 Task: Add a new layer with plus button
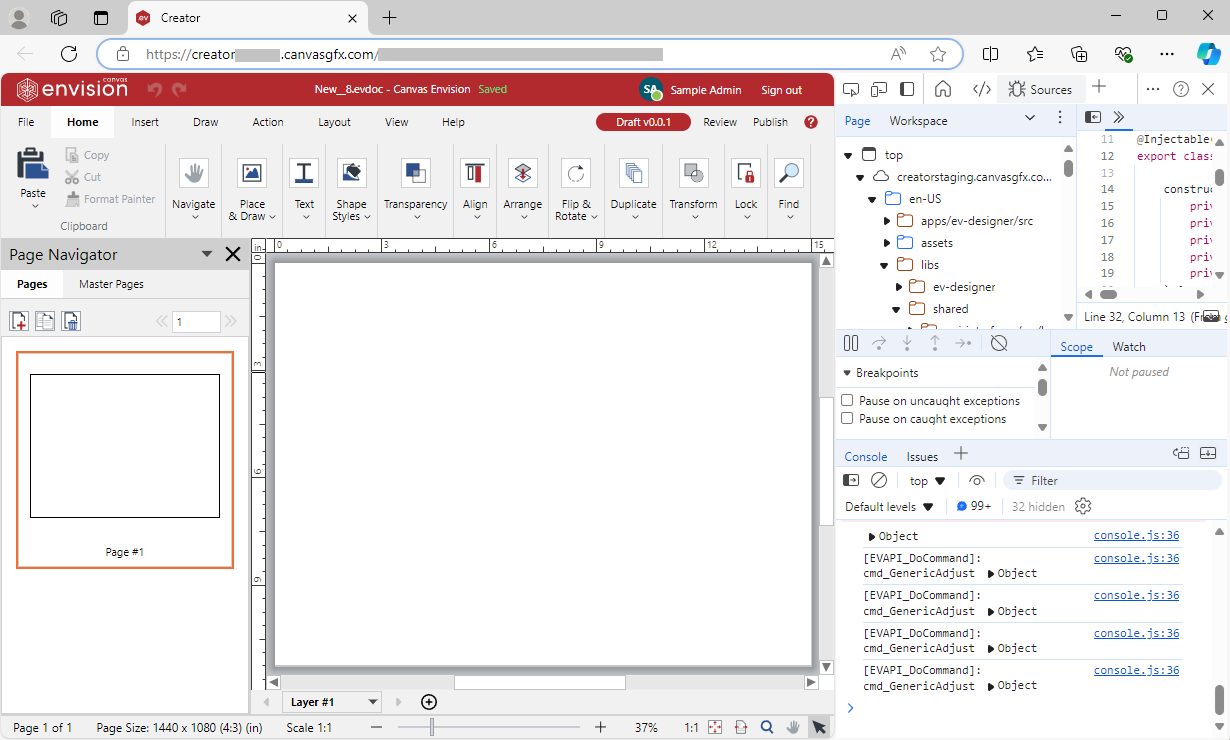tap(429, 702)
